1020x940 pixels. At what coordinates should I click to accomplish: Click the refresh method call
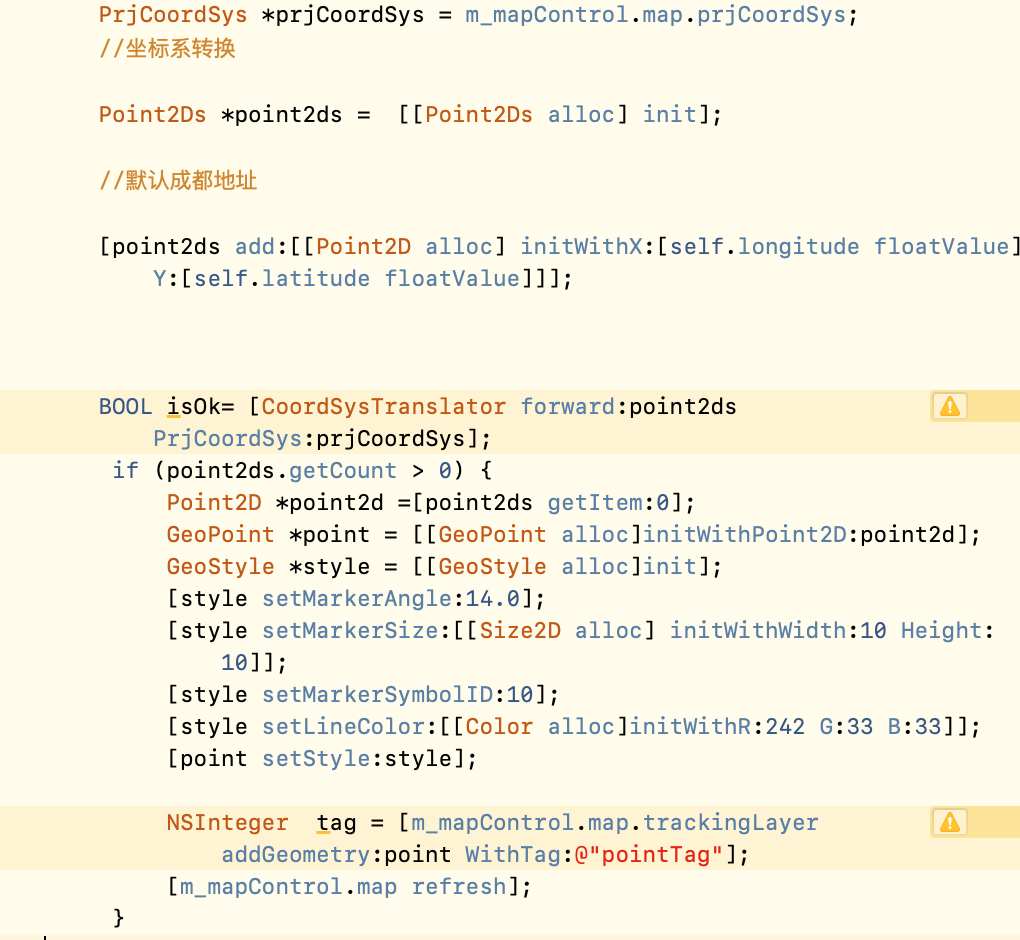point(458,886)
